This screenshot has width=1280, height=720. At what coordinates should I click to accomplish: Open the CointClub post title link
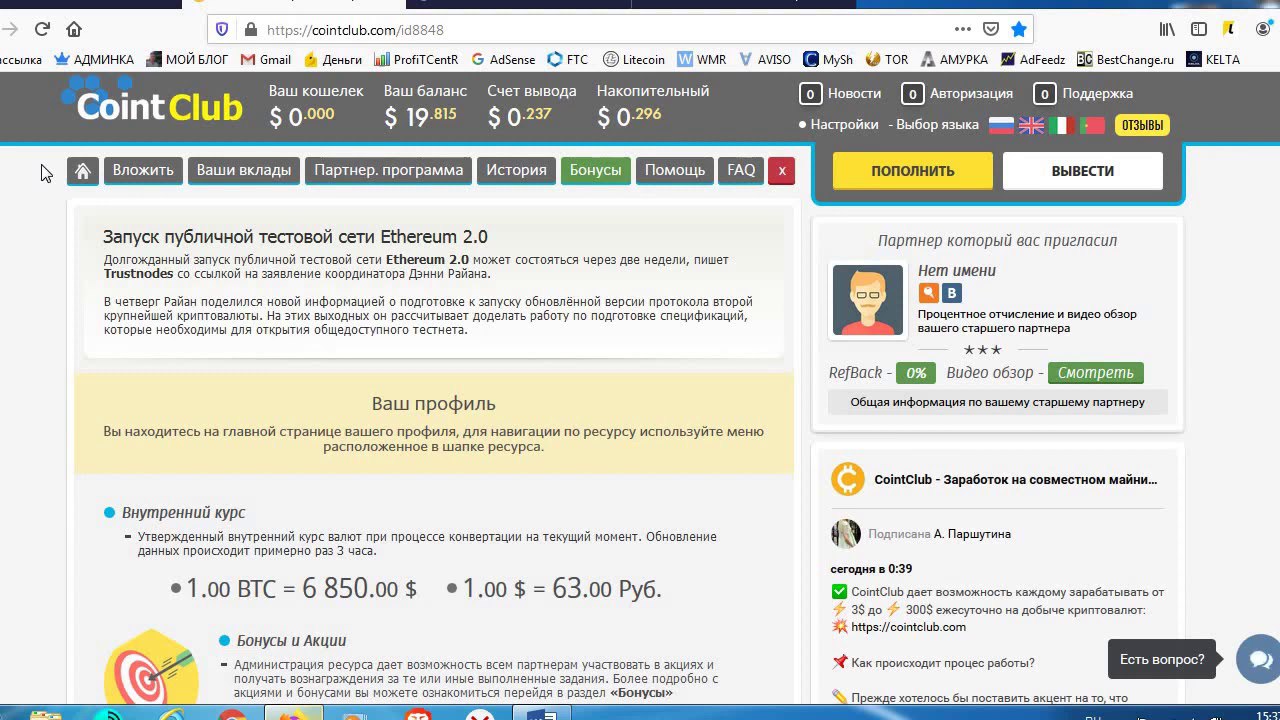point(1016,480)
